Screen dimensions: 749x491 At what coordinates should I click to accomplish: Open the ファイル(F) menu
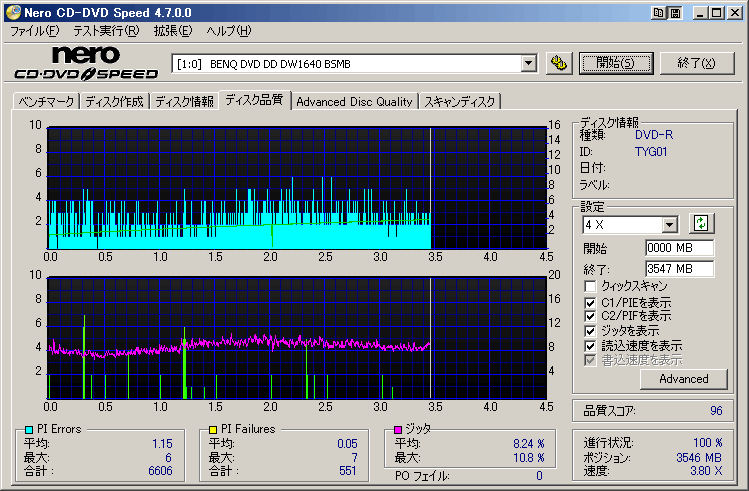[x=34, y=32]
